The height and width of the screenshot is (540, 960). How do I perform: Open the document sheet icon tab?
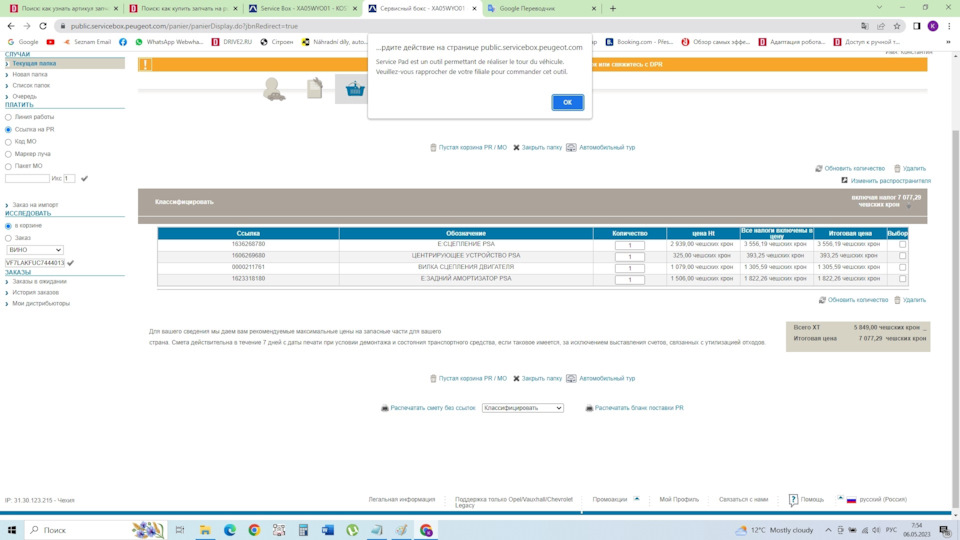coord(315,89)
